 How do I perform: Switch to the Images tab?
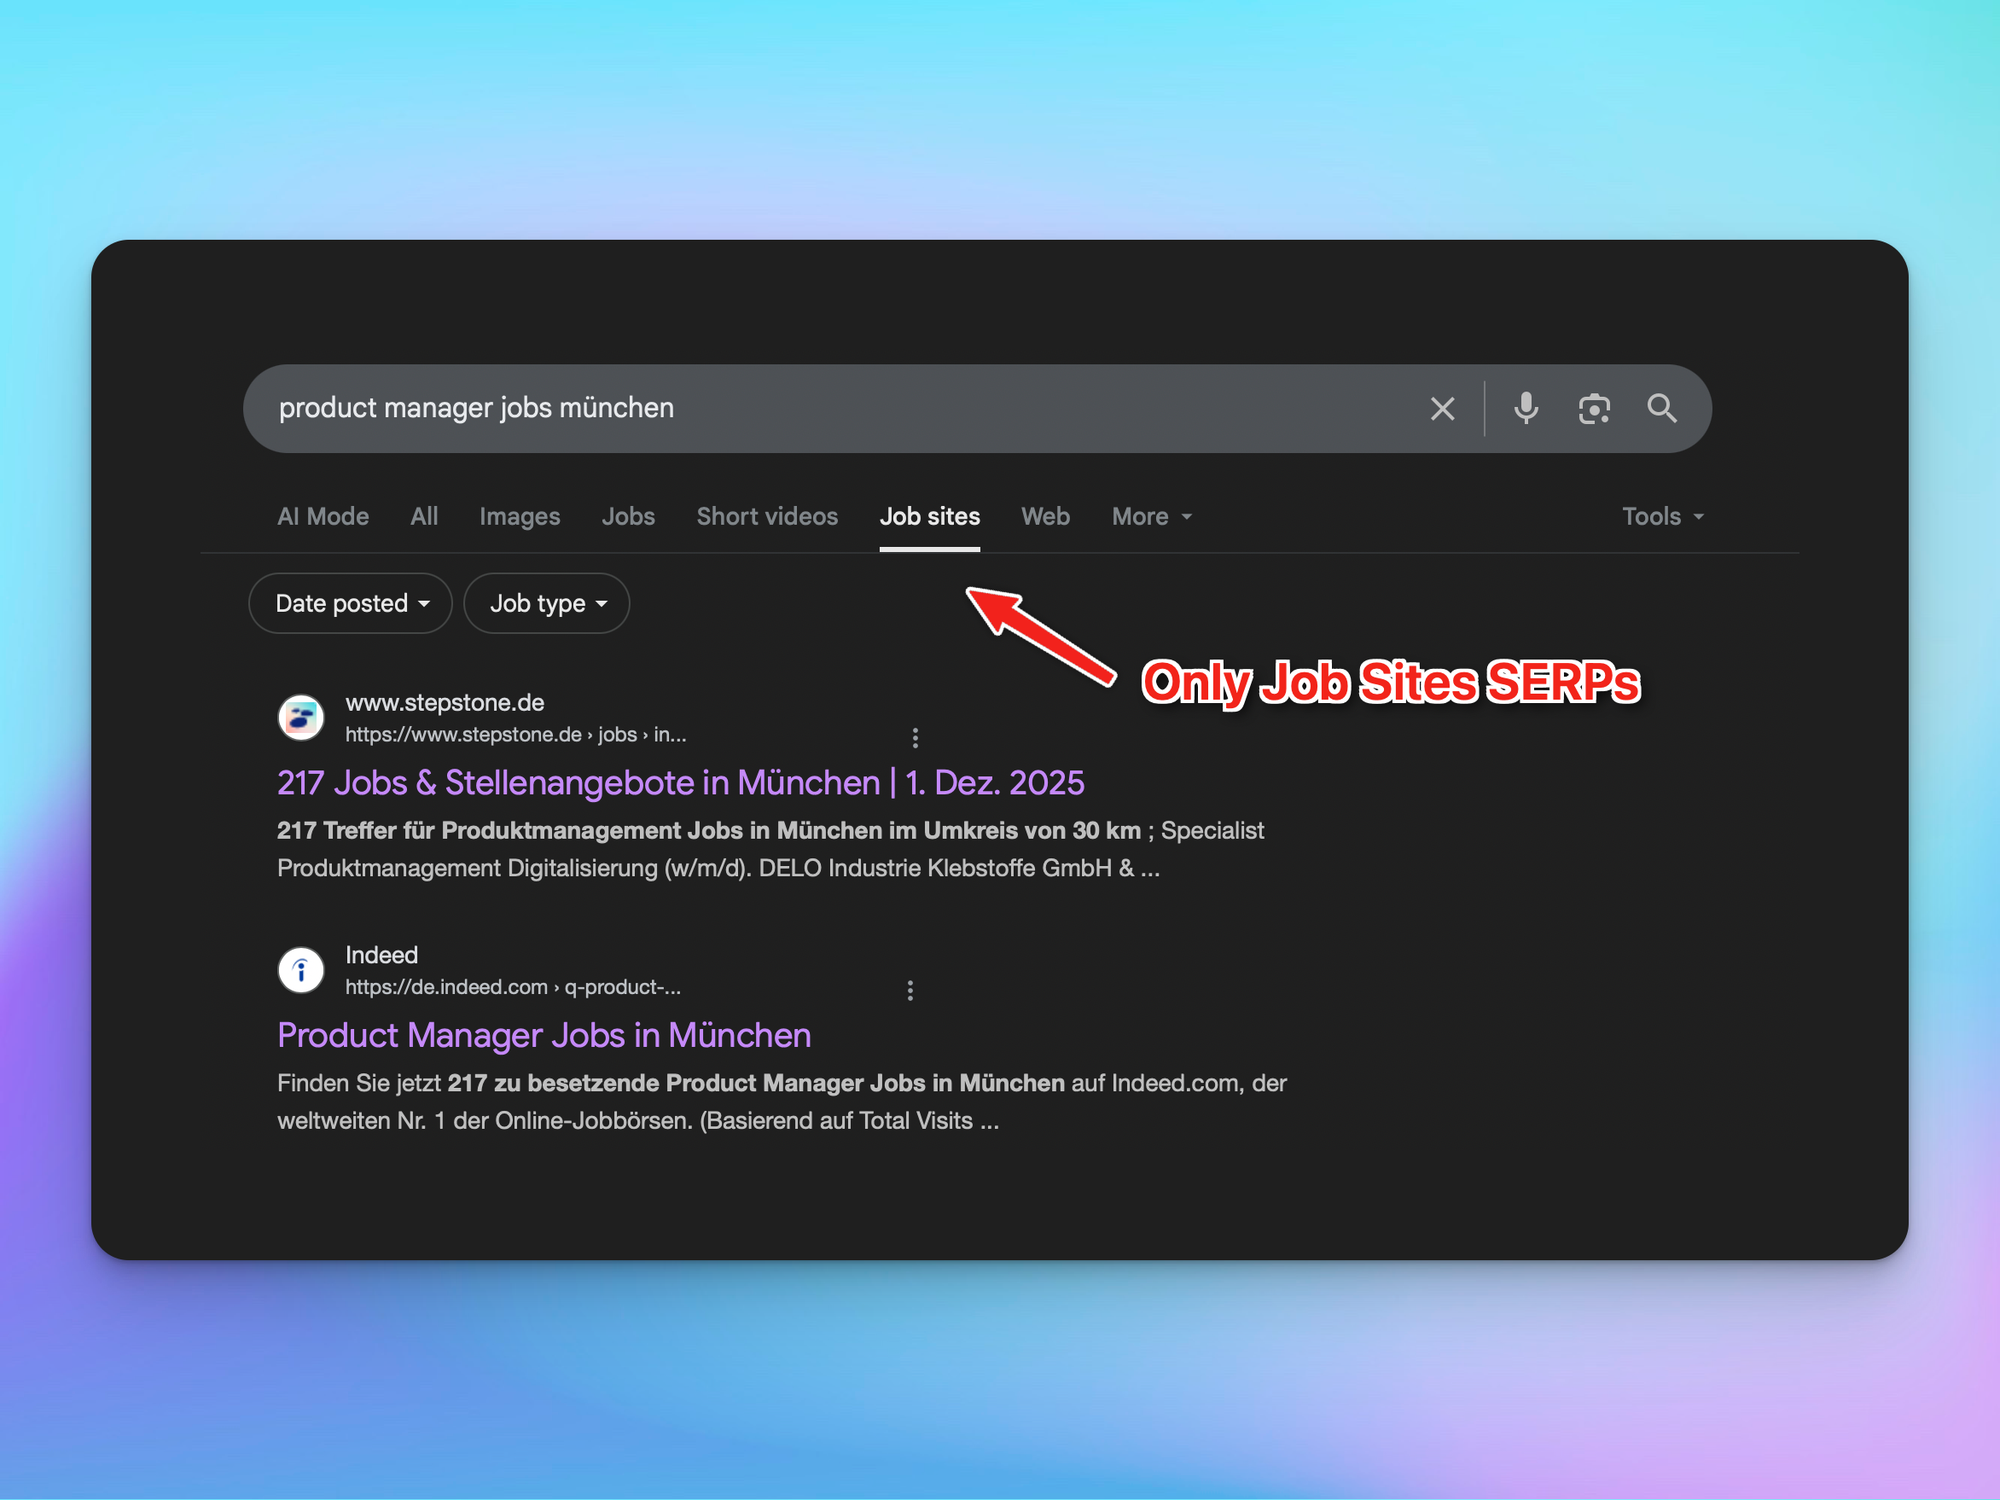click(519, 516)
